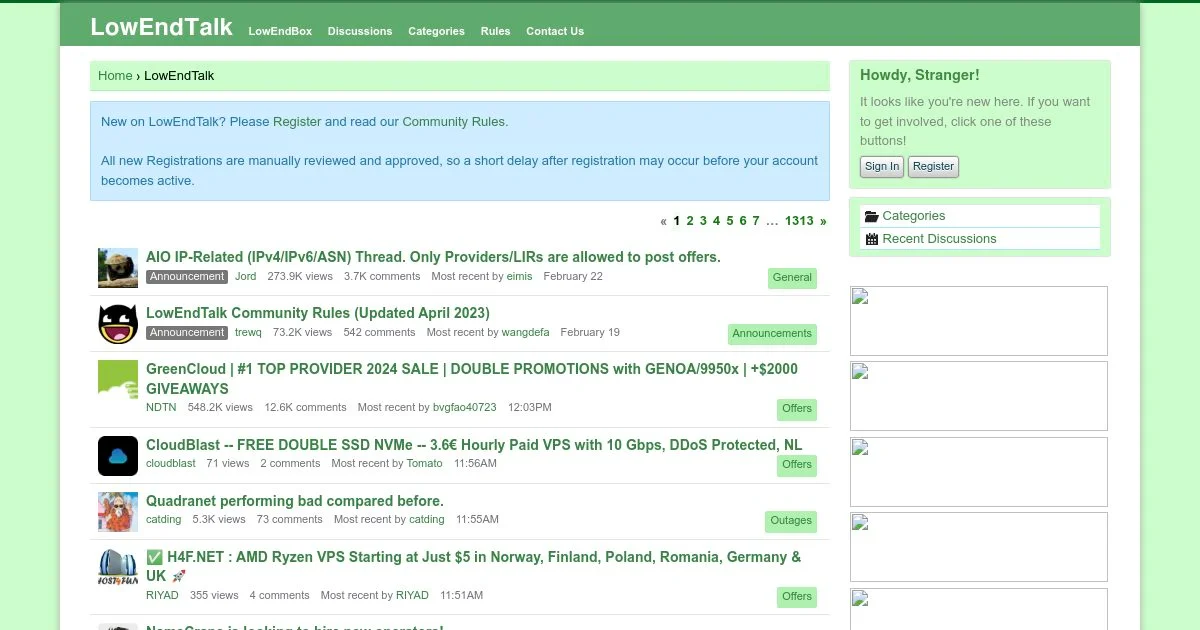This screenshot has width=1200, height=630.
Task: Open AIO IP-Related thread title
Action: [433, 257]
